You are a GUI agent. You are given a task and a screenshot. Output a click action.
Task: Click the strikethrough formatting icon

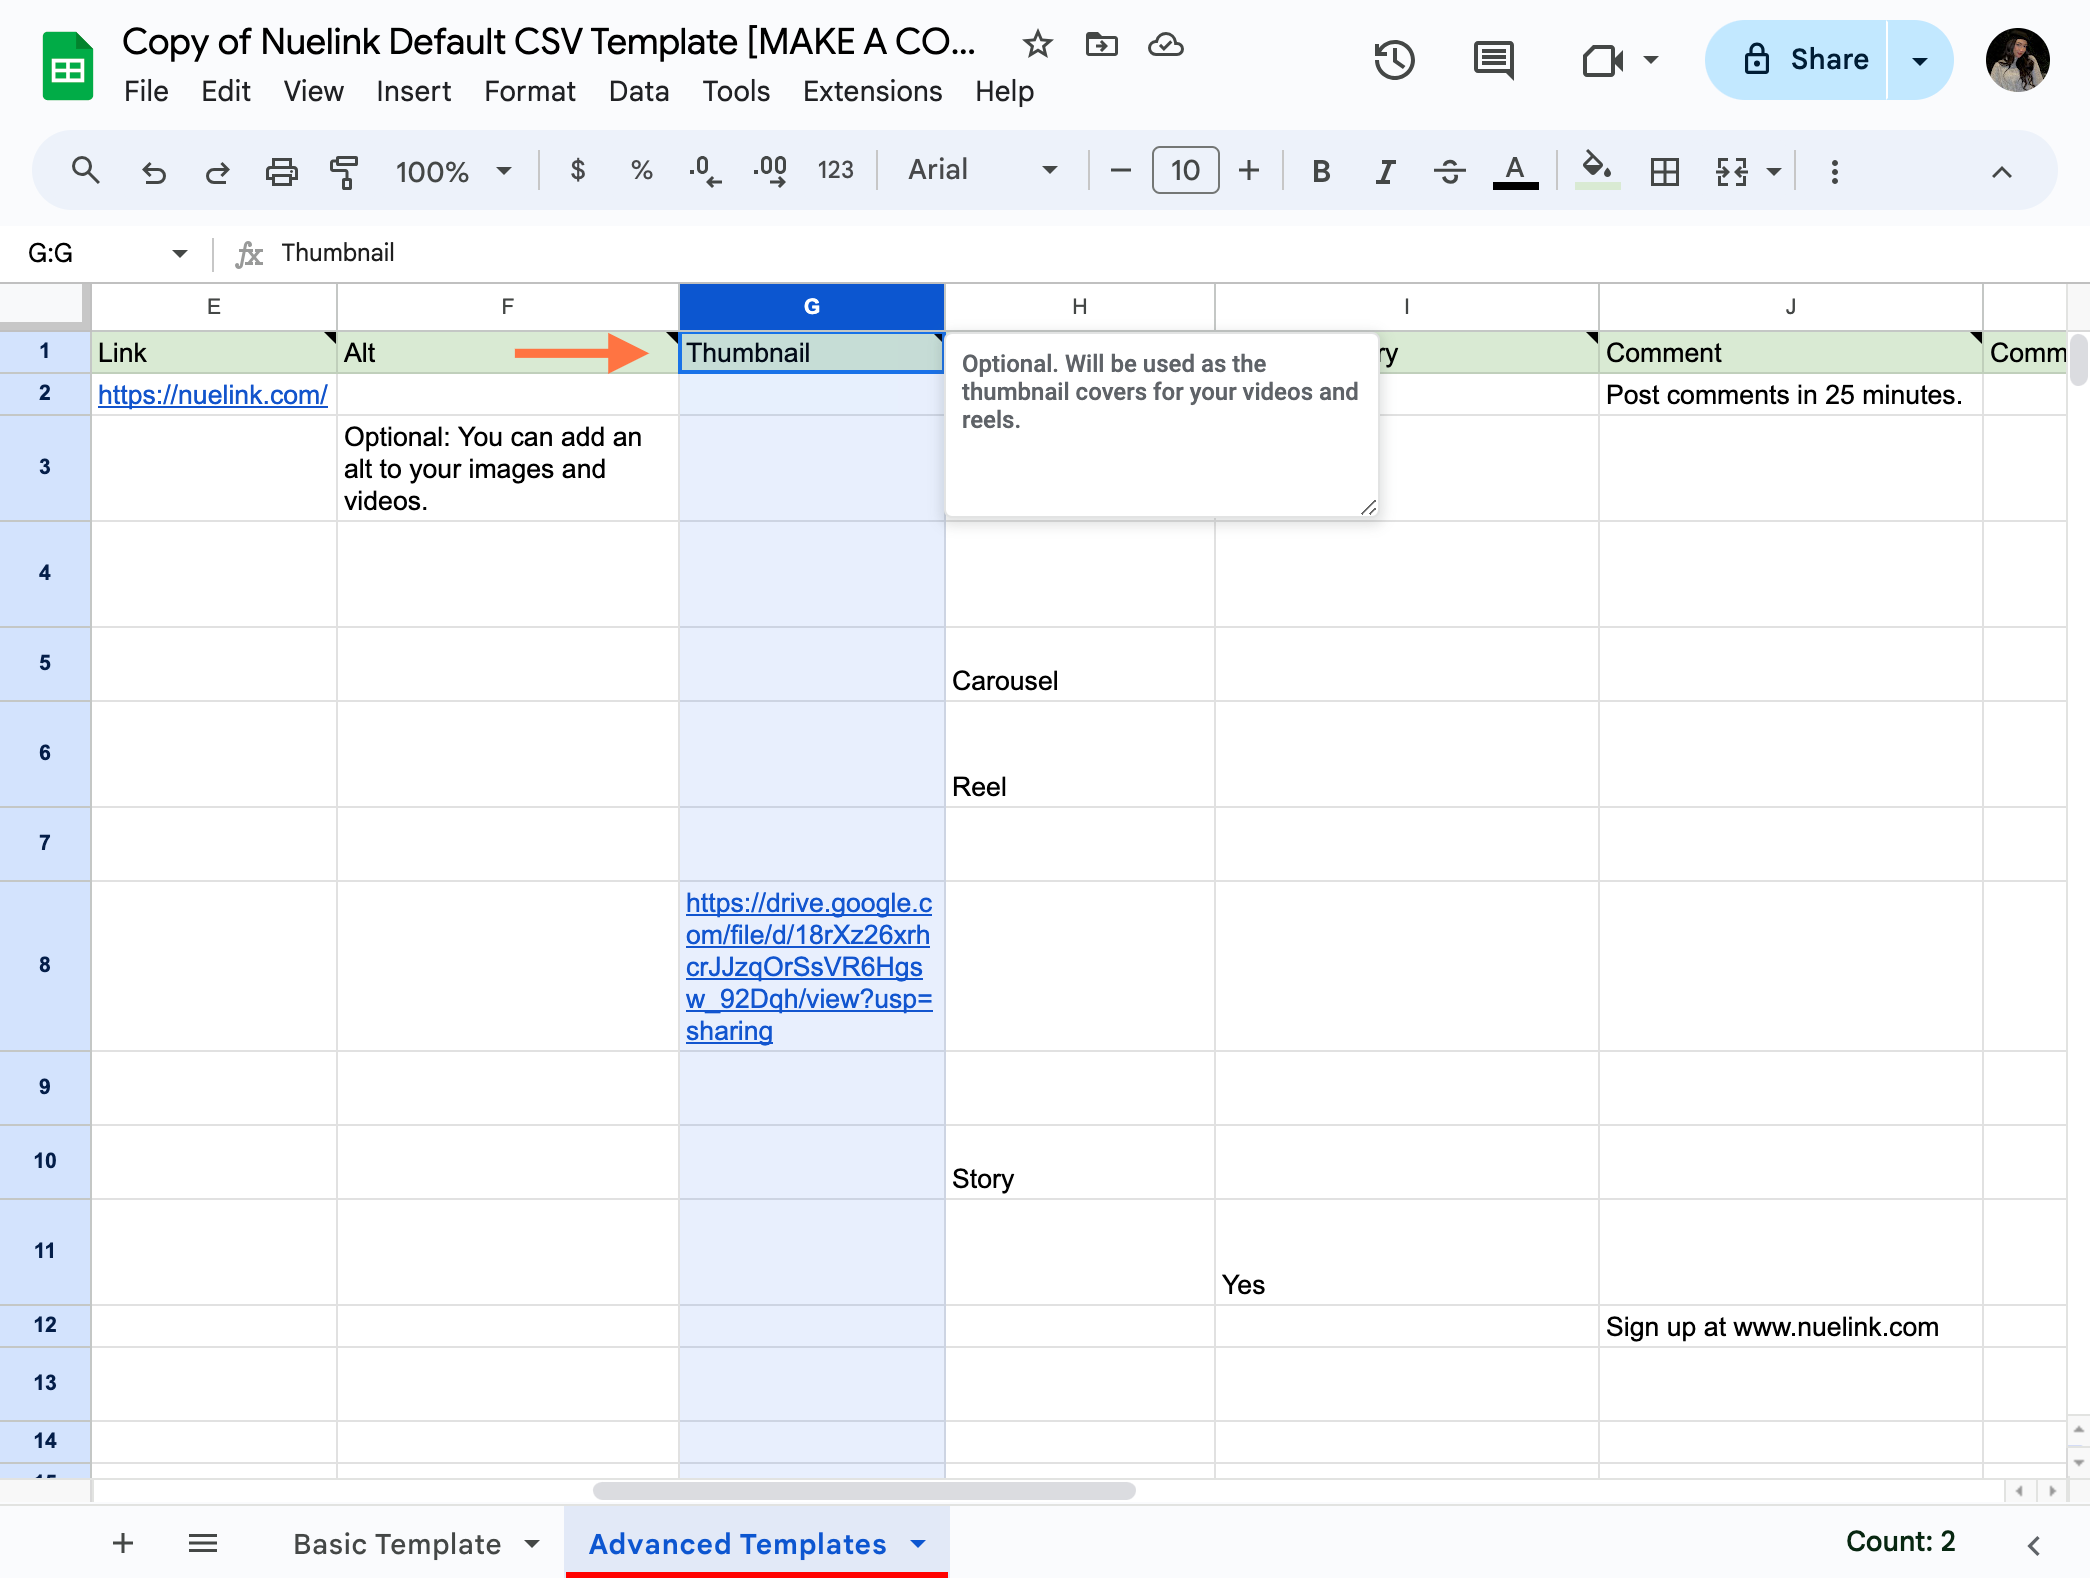click(1447, 172)
